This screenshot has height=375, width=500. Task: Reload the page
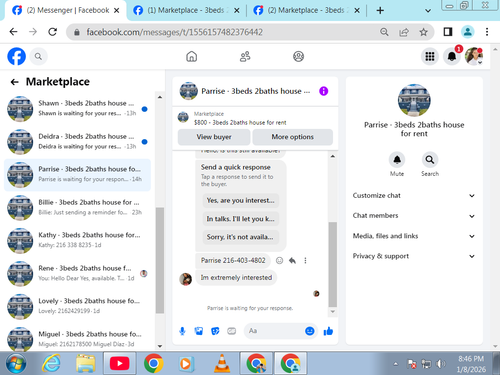52,32
